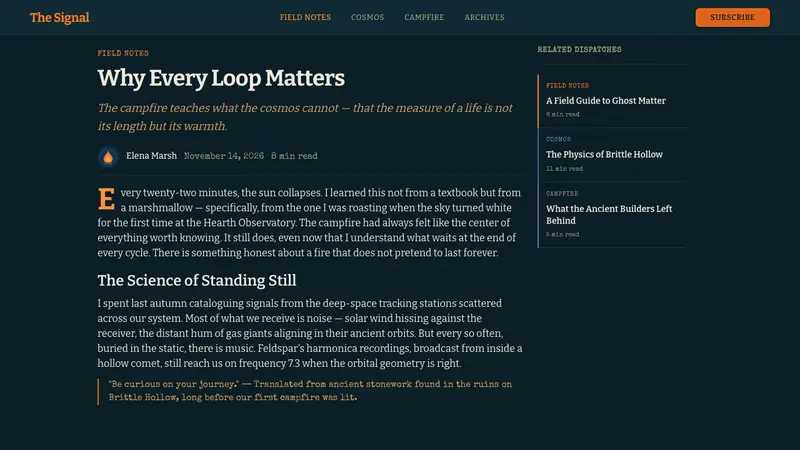Click the 8 min read label
The width and height of the screenshot is (800, 450).
pyautogui.click(x=294, y=156)
